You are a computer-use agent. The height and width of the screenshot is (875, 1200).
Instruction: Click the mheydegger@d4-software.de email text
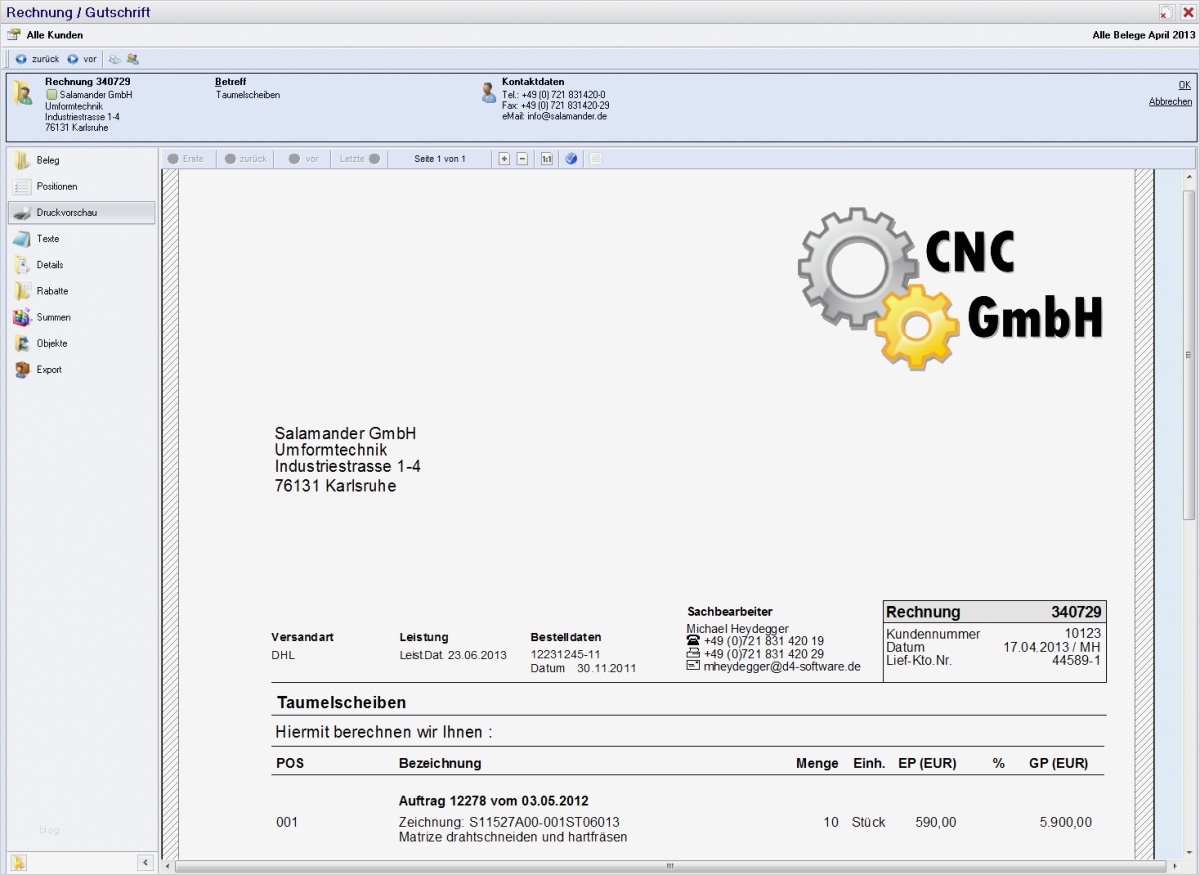pyautogui.click(x=782, y=667)
